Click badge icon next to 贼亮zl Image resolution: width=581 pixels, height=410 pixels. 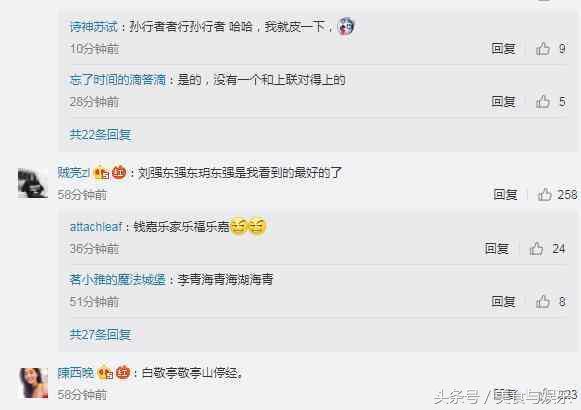[102, 173]
